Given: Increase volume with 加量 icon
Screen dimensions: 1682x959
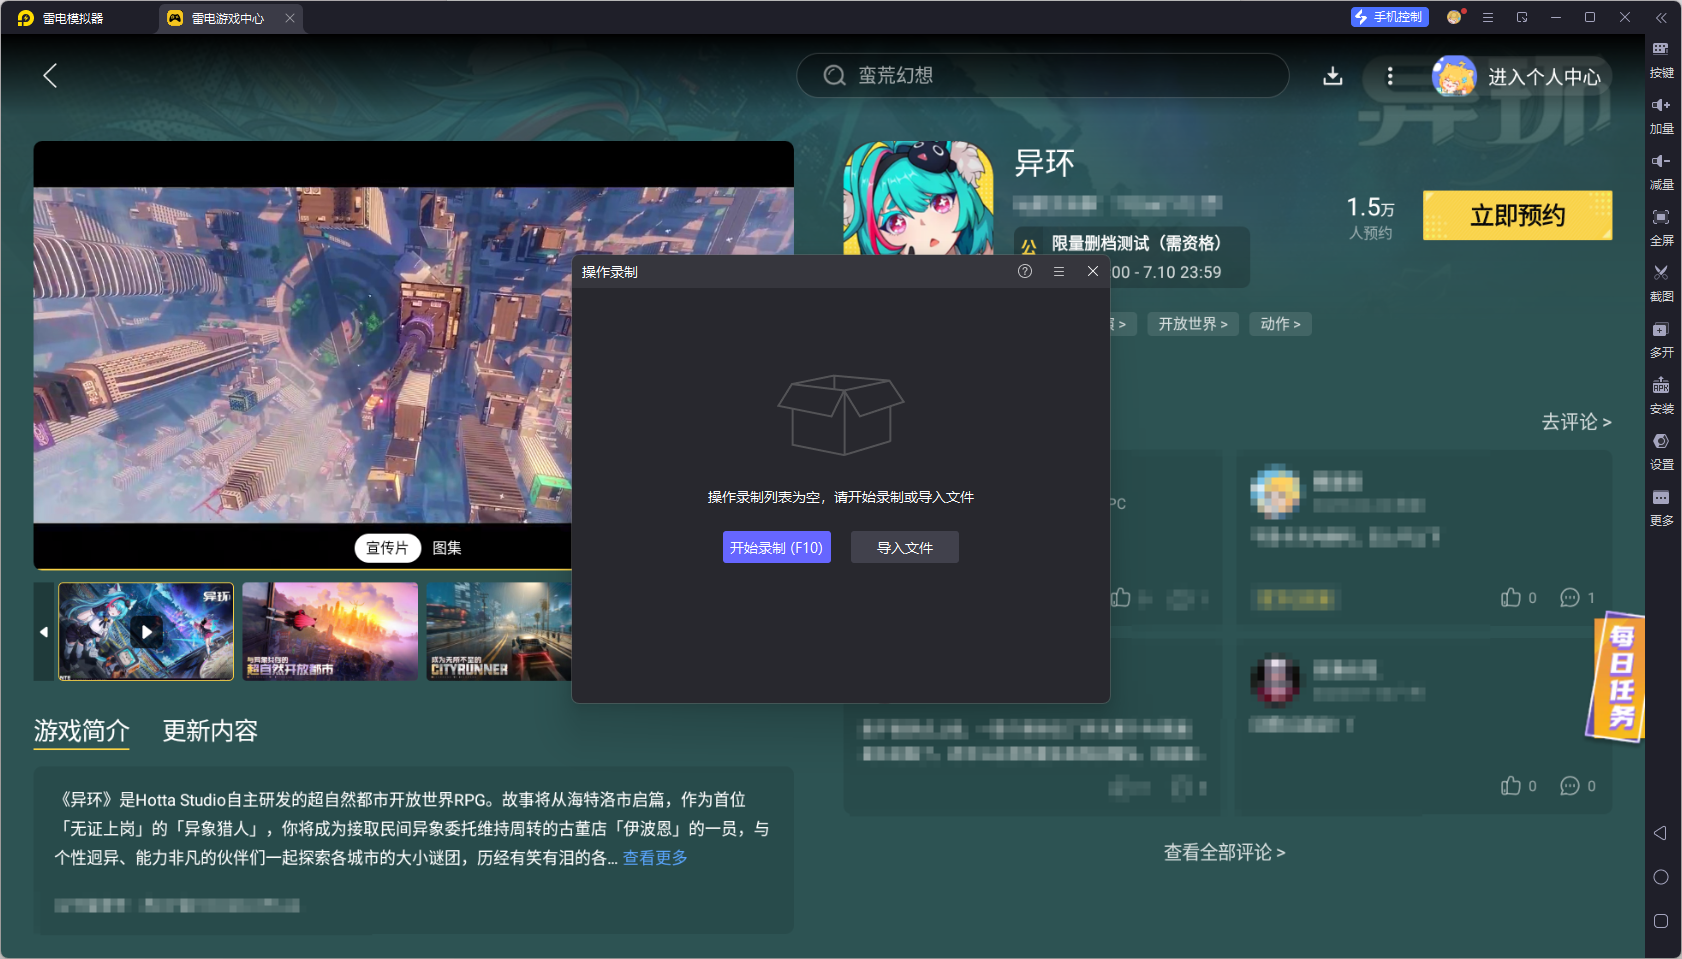Looking at the screenshot, I should 1661,115.
